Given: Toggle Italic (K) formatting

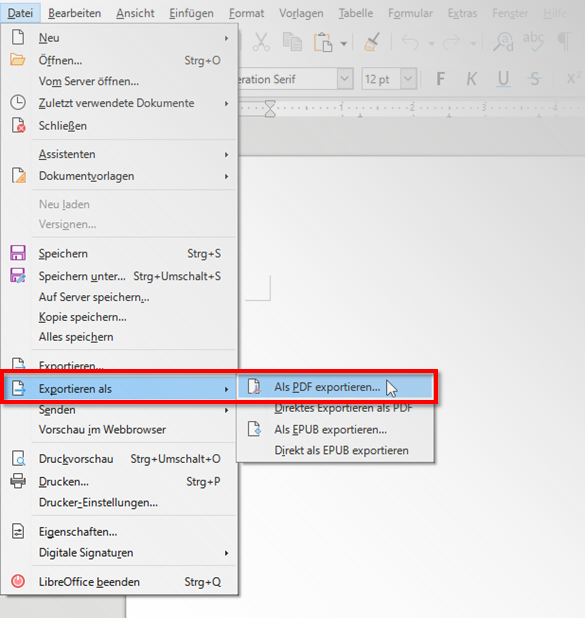Looking at the screenshot, I should 471,79.
